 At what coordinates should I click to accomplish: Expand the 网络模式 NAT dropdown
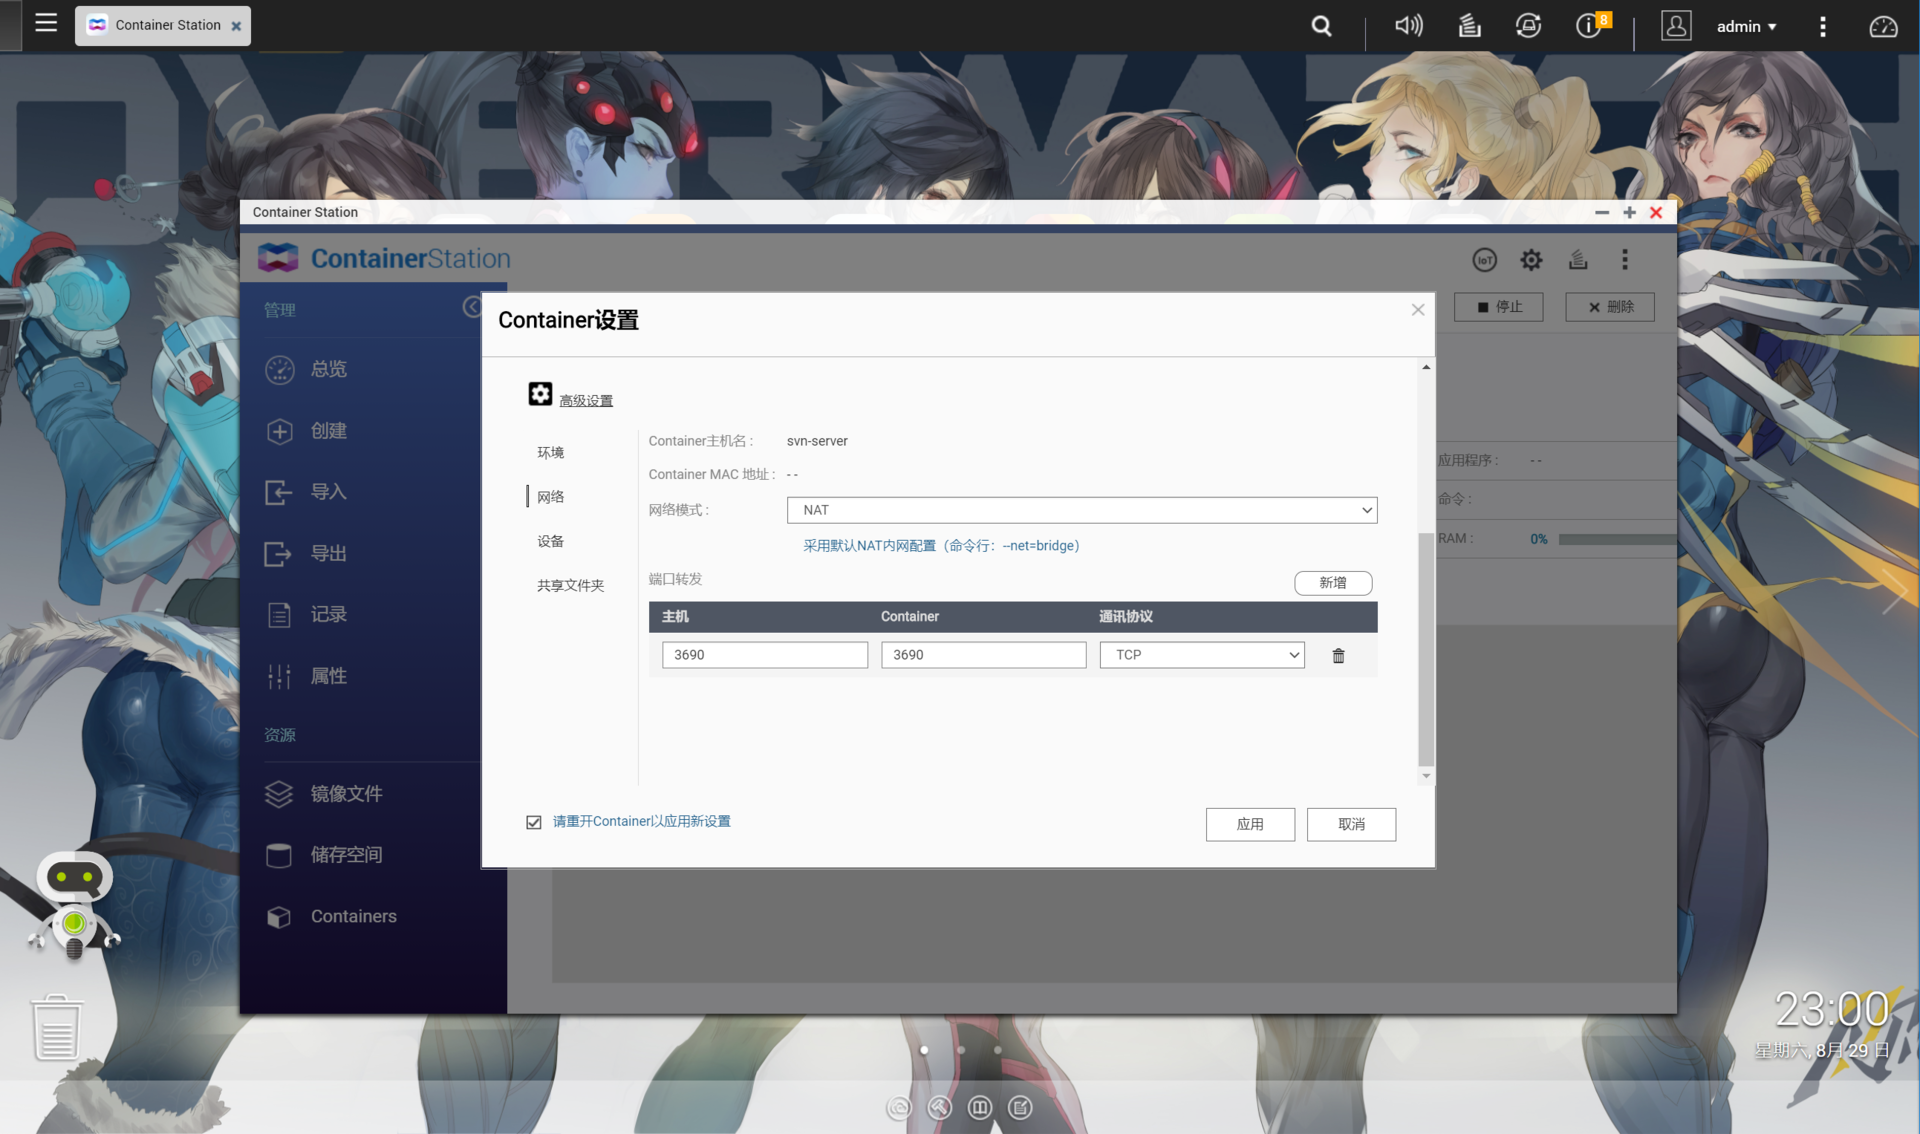click(1081, 510)
